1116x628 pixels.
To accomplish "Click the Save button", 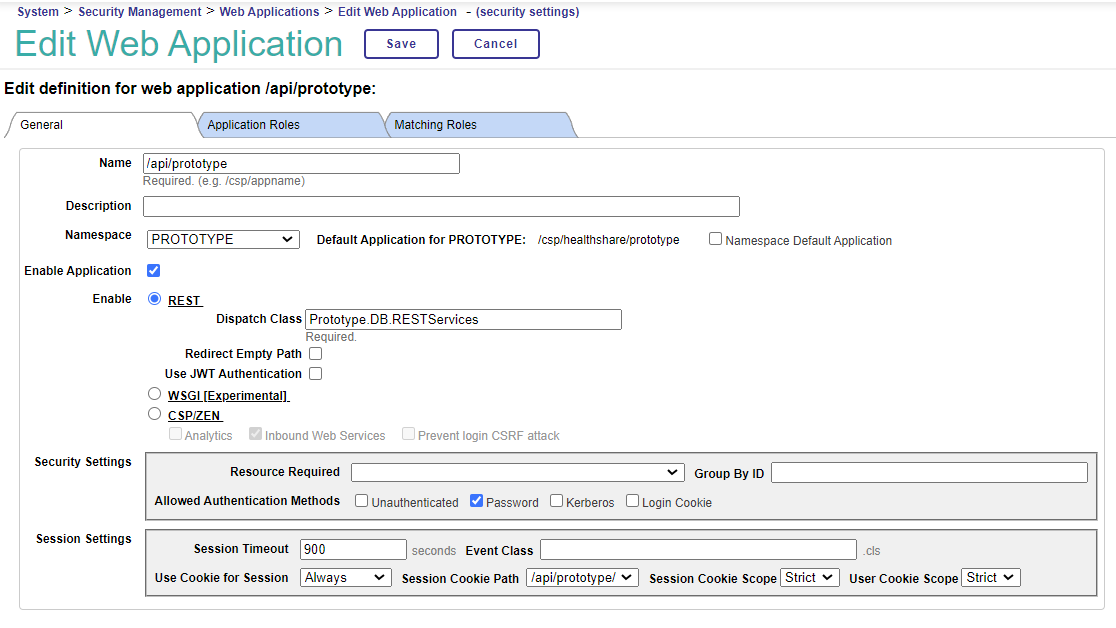I will (401, 44).
